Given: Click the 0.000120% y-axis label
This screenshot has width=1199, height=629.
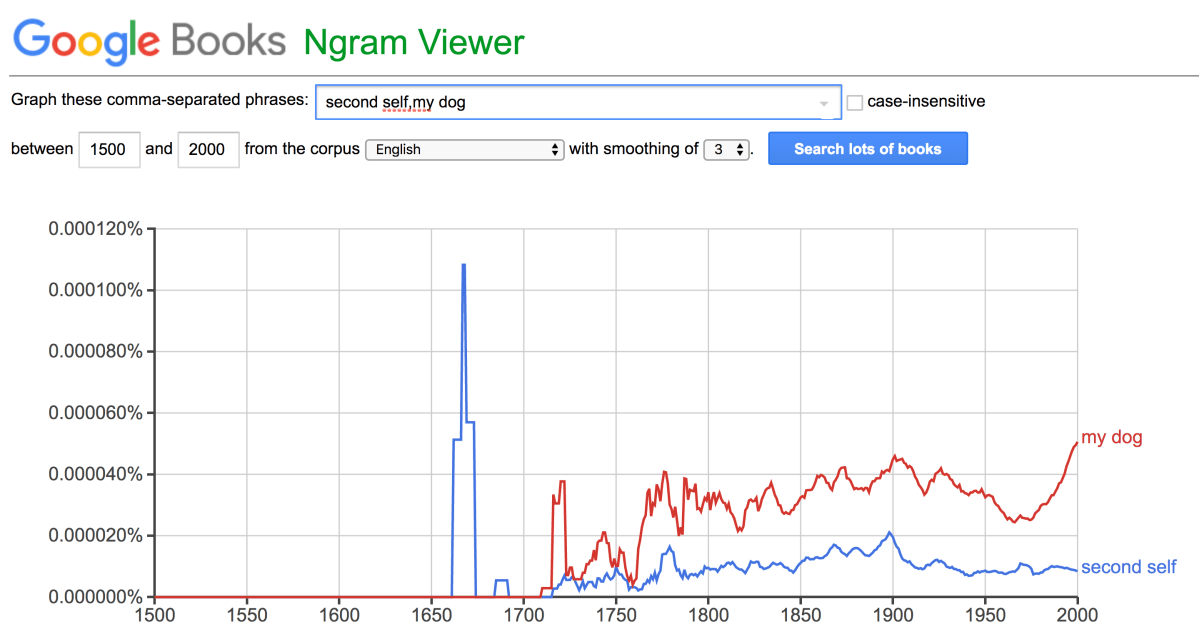Looking at the screenshot, I should click(x=96, y=229).
